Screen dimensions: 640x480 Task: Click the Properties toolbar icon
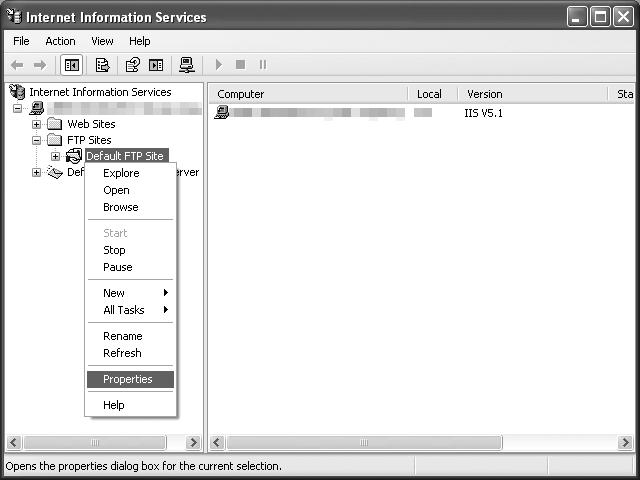(102, 65)
